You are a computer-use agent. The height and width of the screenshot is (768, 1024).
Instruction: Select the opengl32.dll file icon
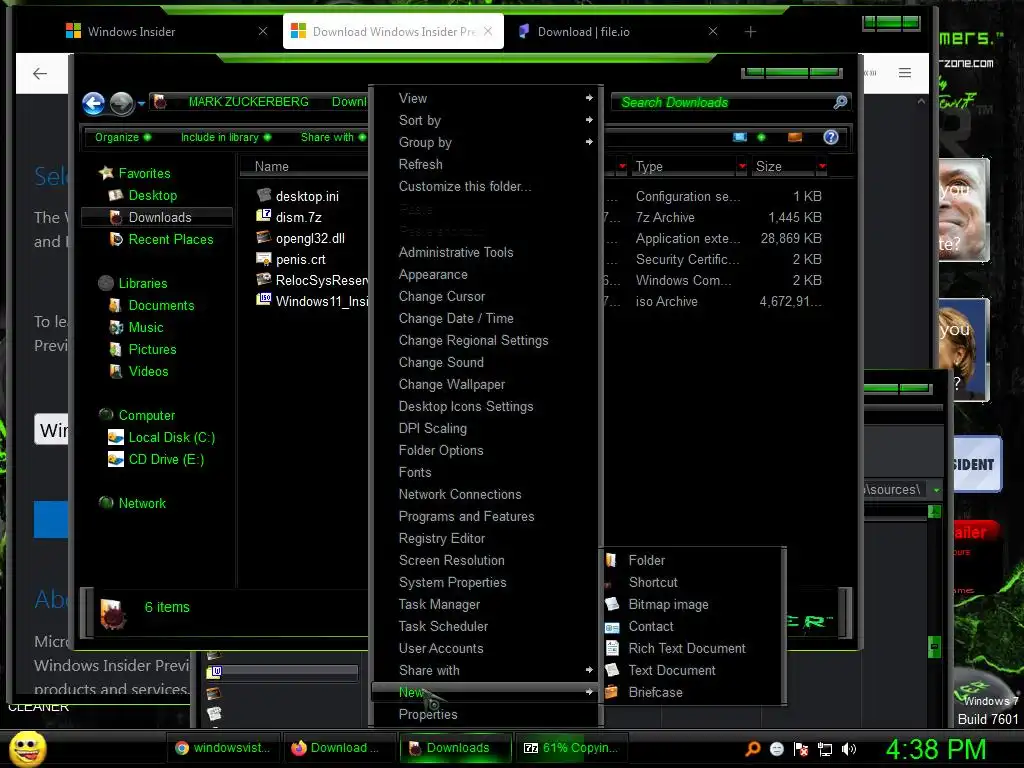pos(264,238)
